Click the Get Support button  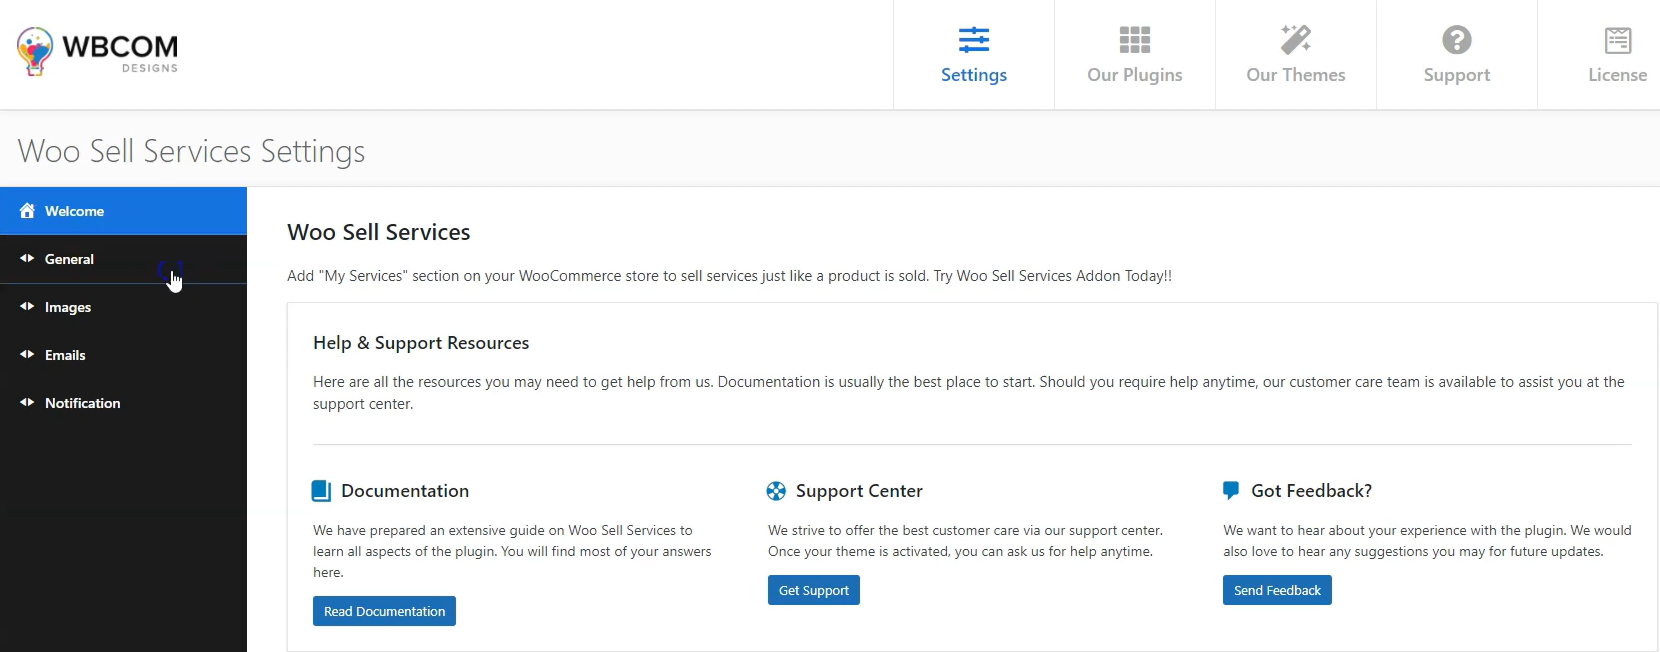click(814, 590)
